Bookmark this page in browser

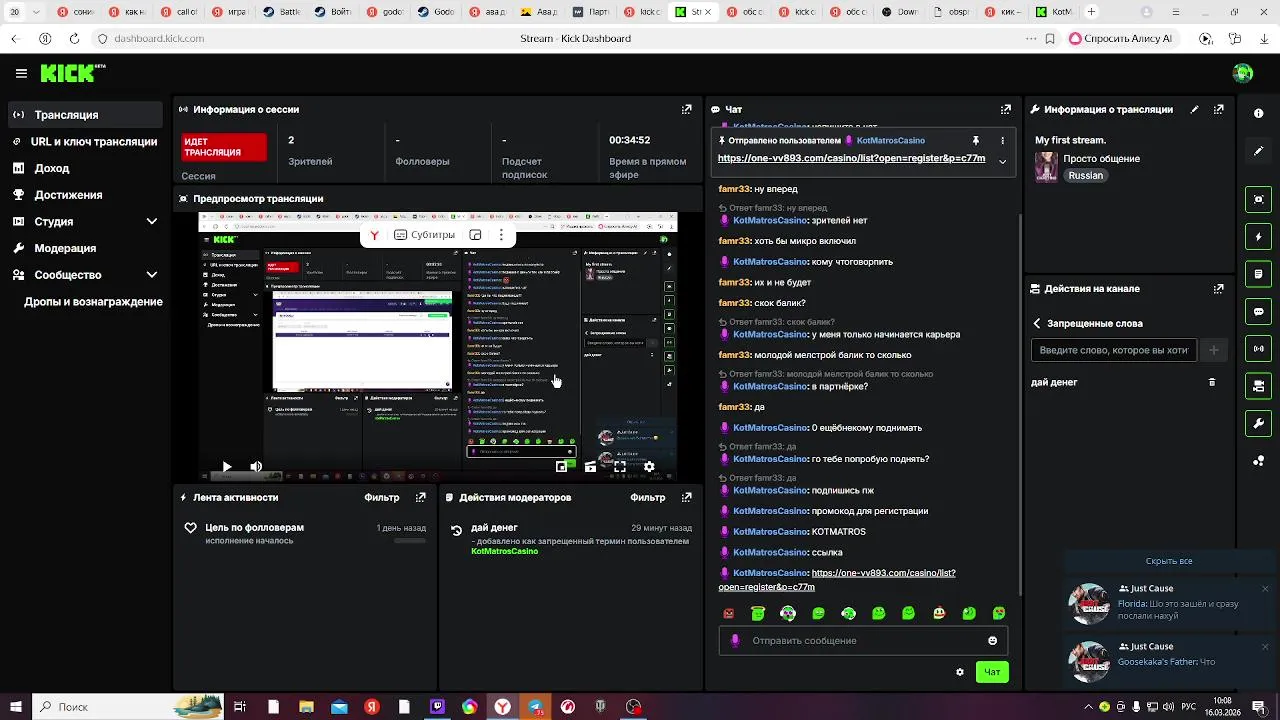tap(1050, 38)
